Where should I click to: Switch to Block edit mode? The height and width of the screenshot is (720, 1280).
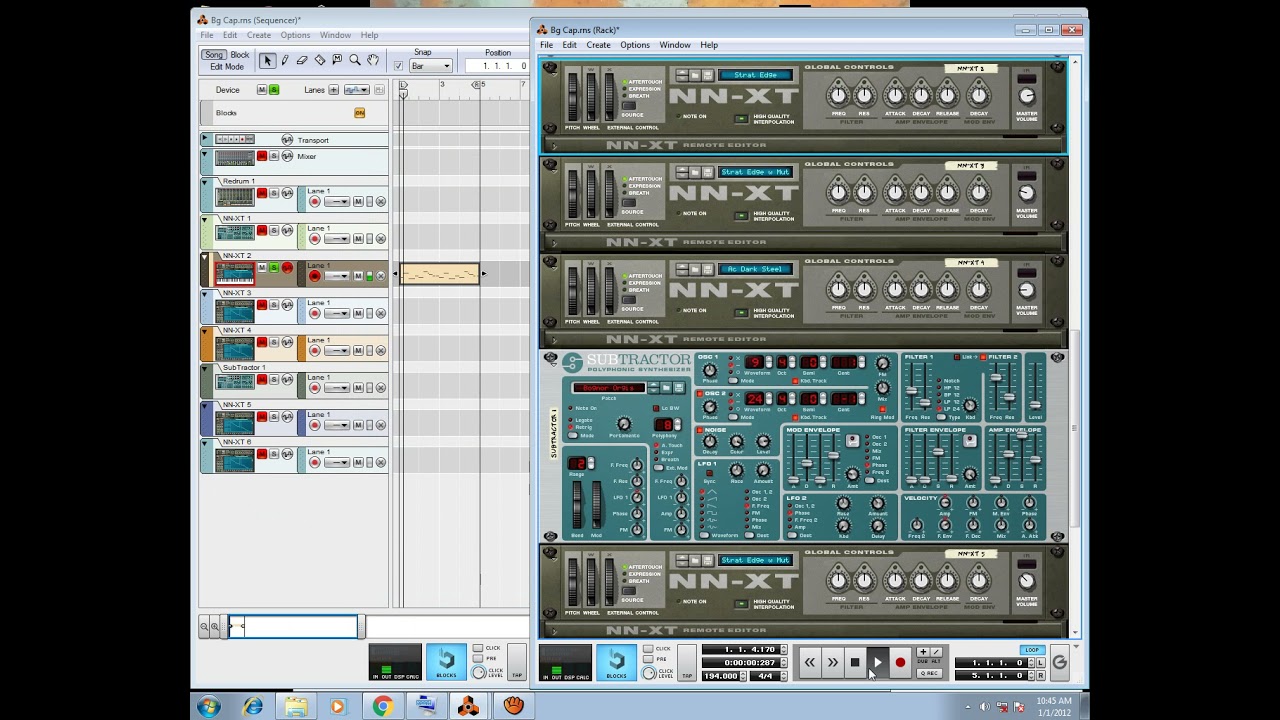point(240,55)
